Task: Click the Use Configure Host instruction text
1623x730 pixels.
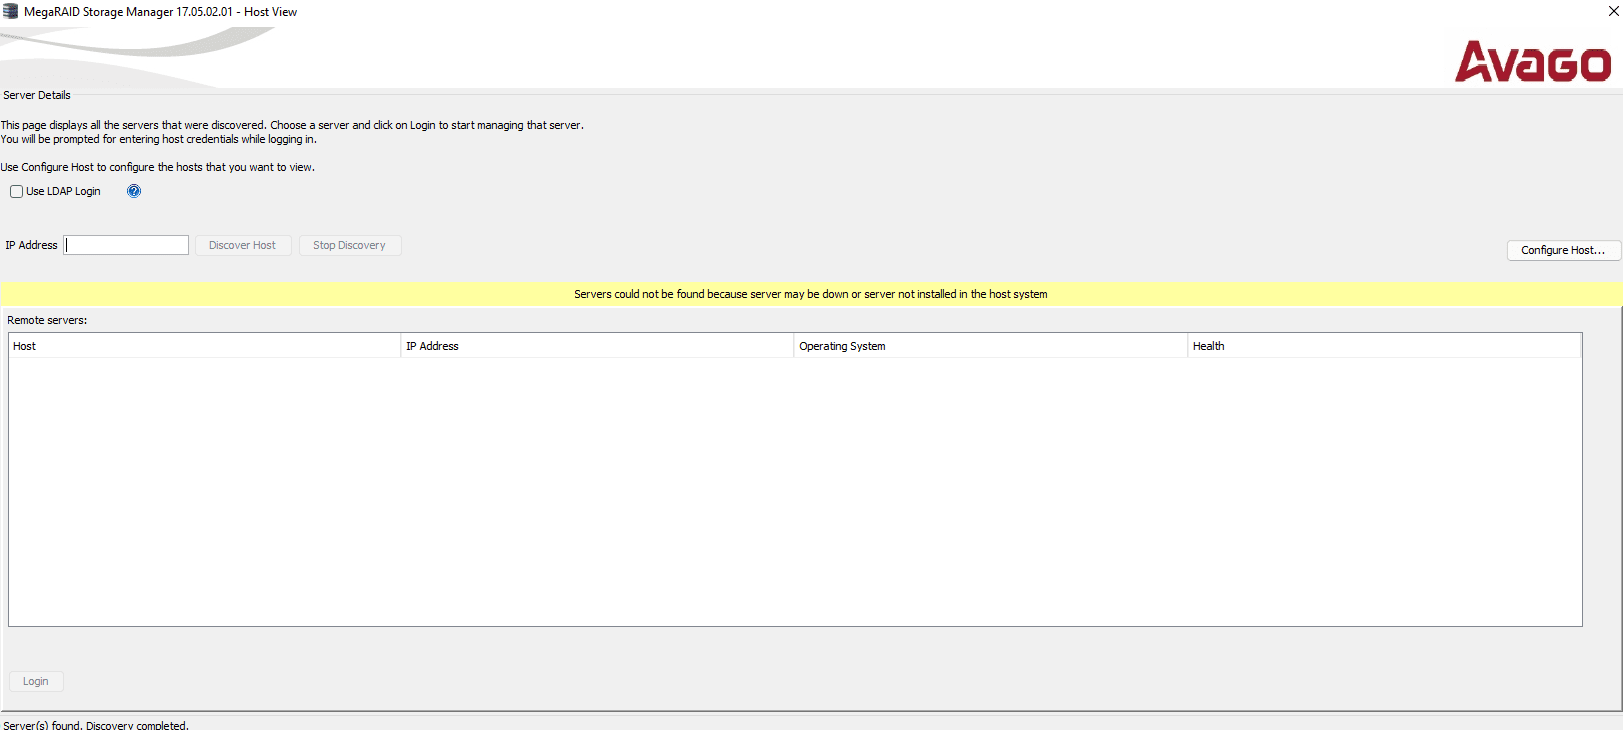Action: point(158,167)
